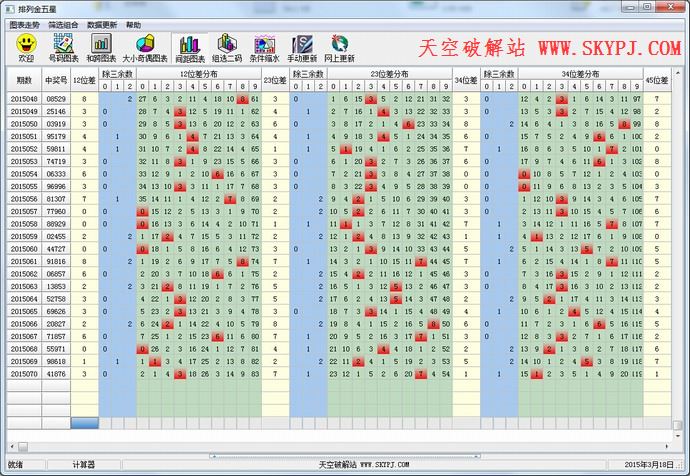The height and width of the screenshot is (476, 690).
Task: Click the vertical scrollbar up arrow
Action: [680, 73]
